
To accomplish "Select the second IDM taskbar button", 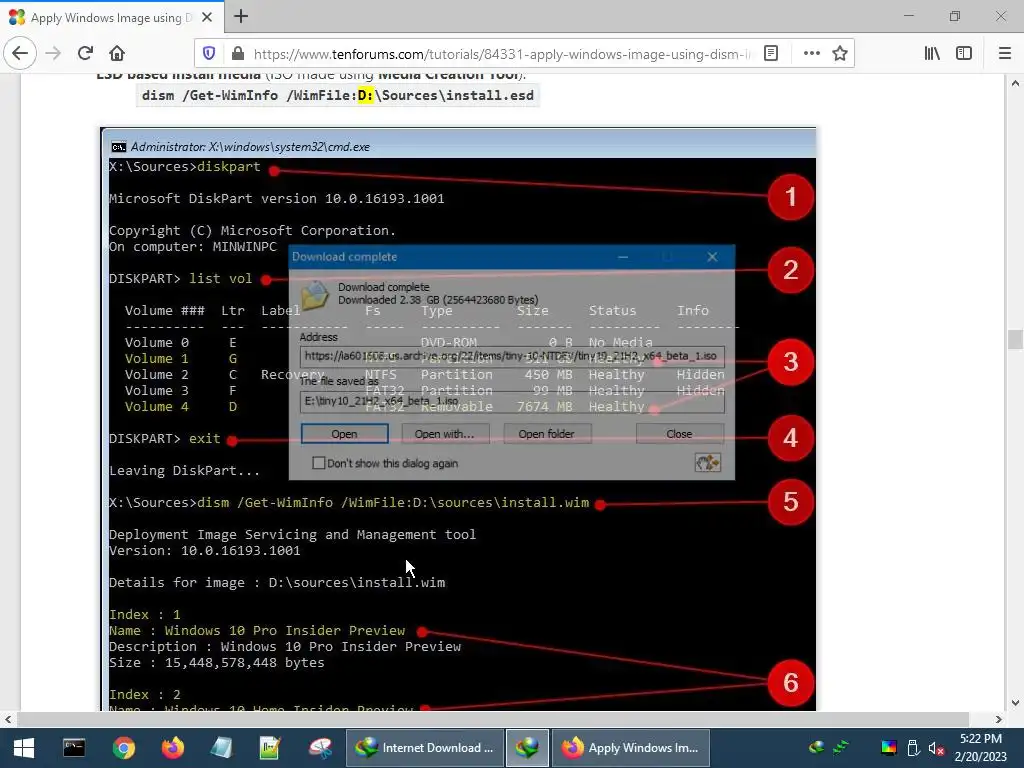I will (x=527, y=748).
